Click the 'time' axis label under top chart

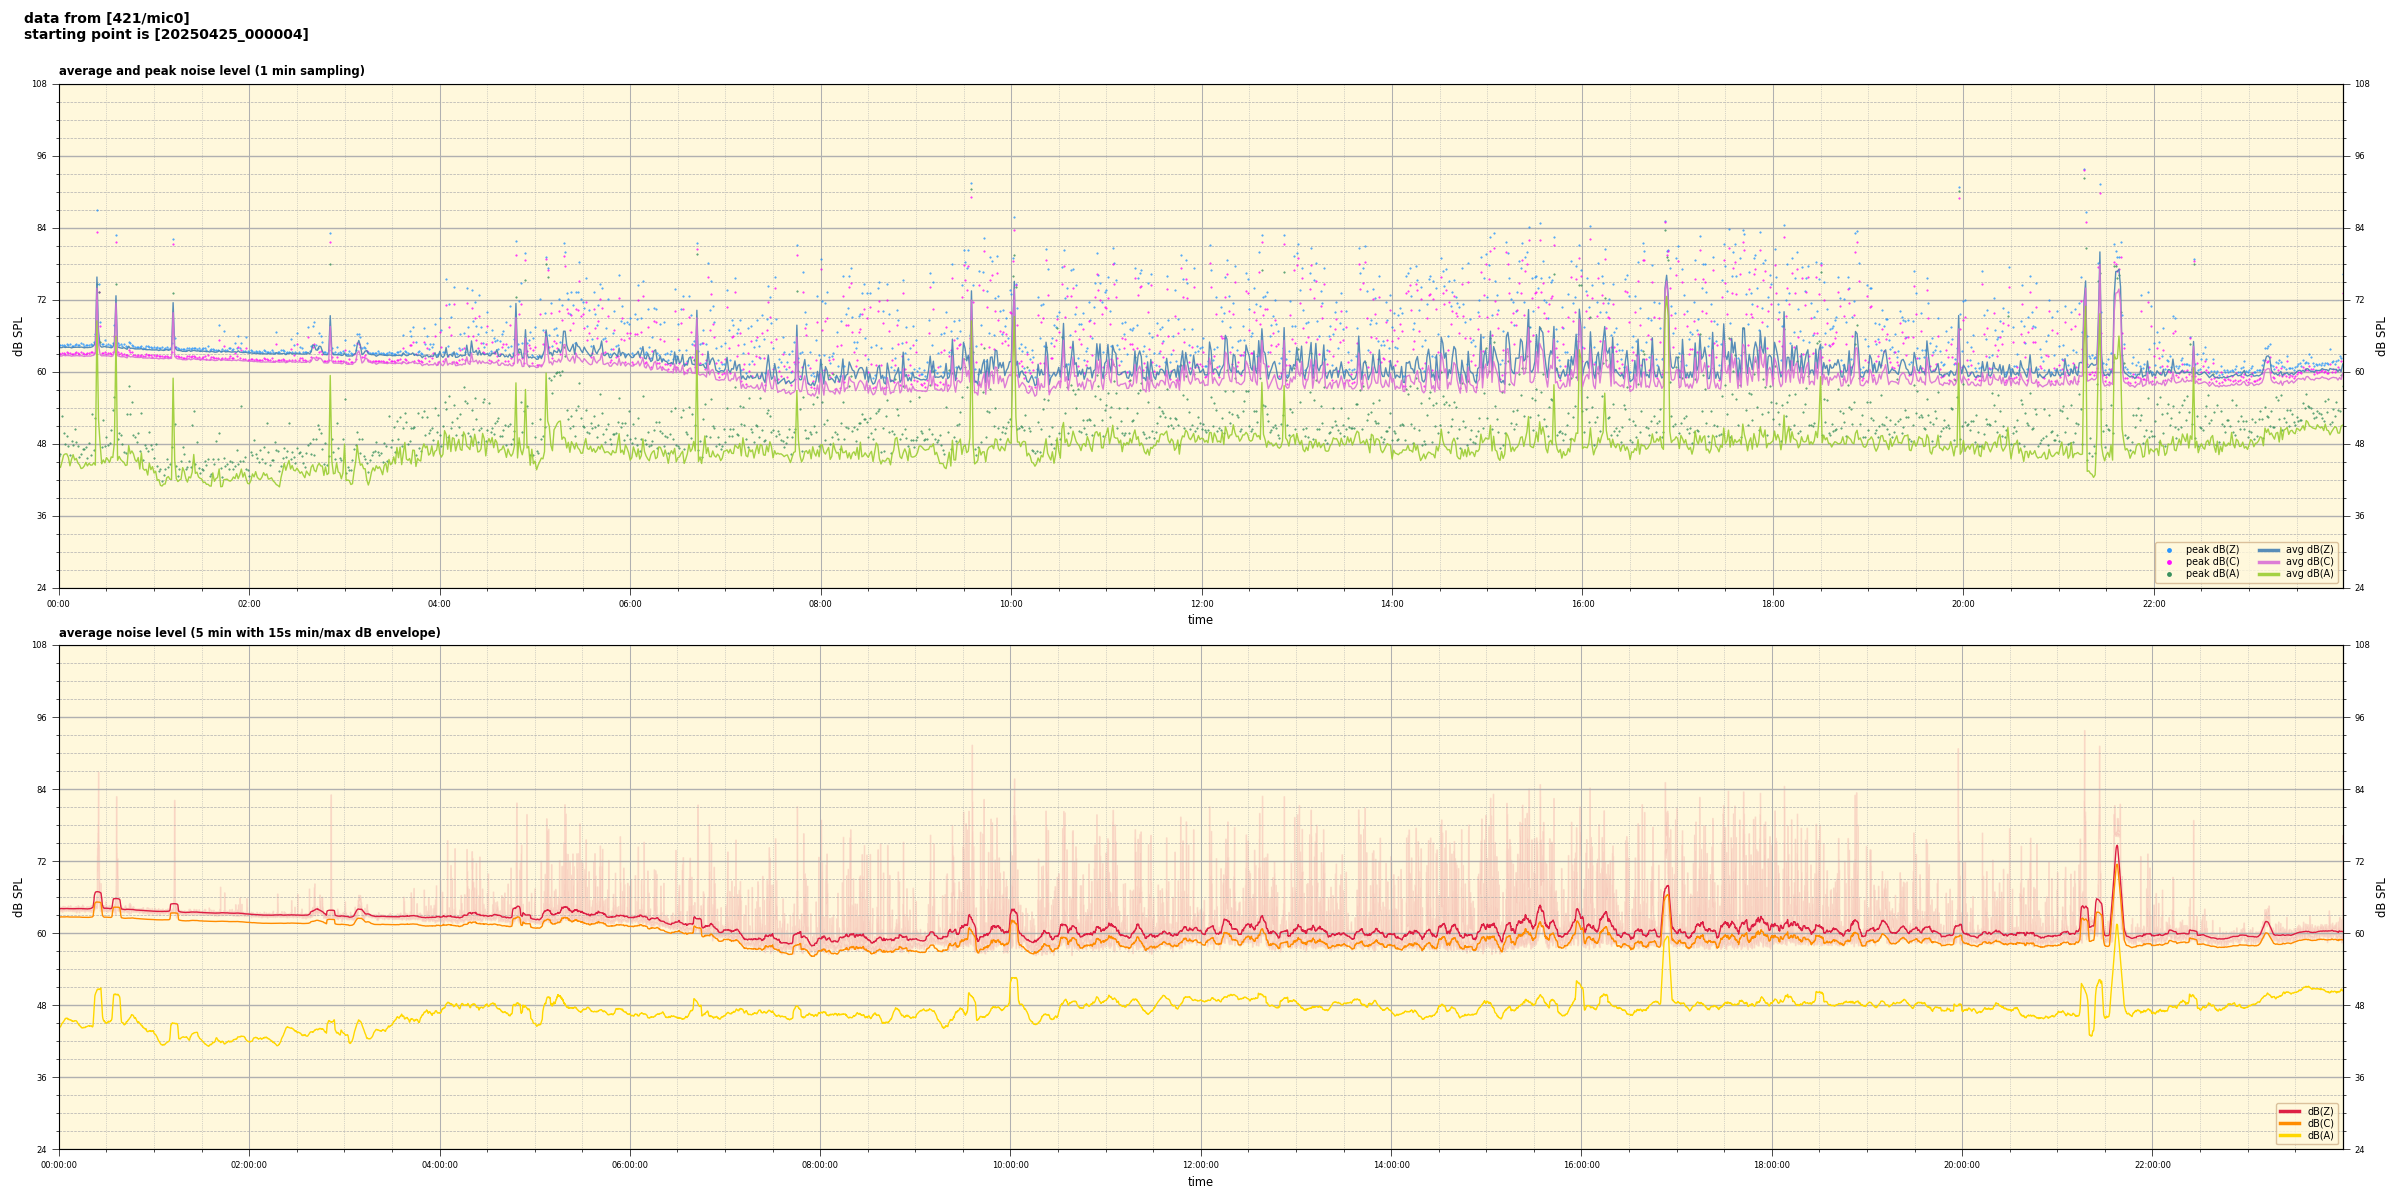point(1200,620)
